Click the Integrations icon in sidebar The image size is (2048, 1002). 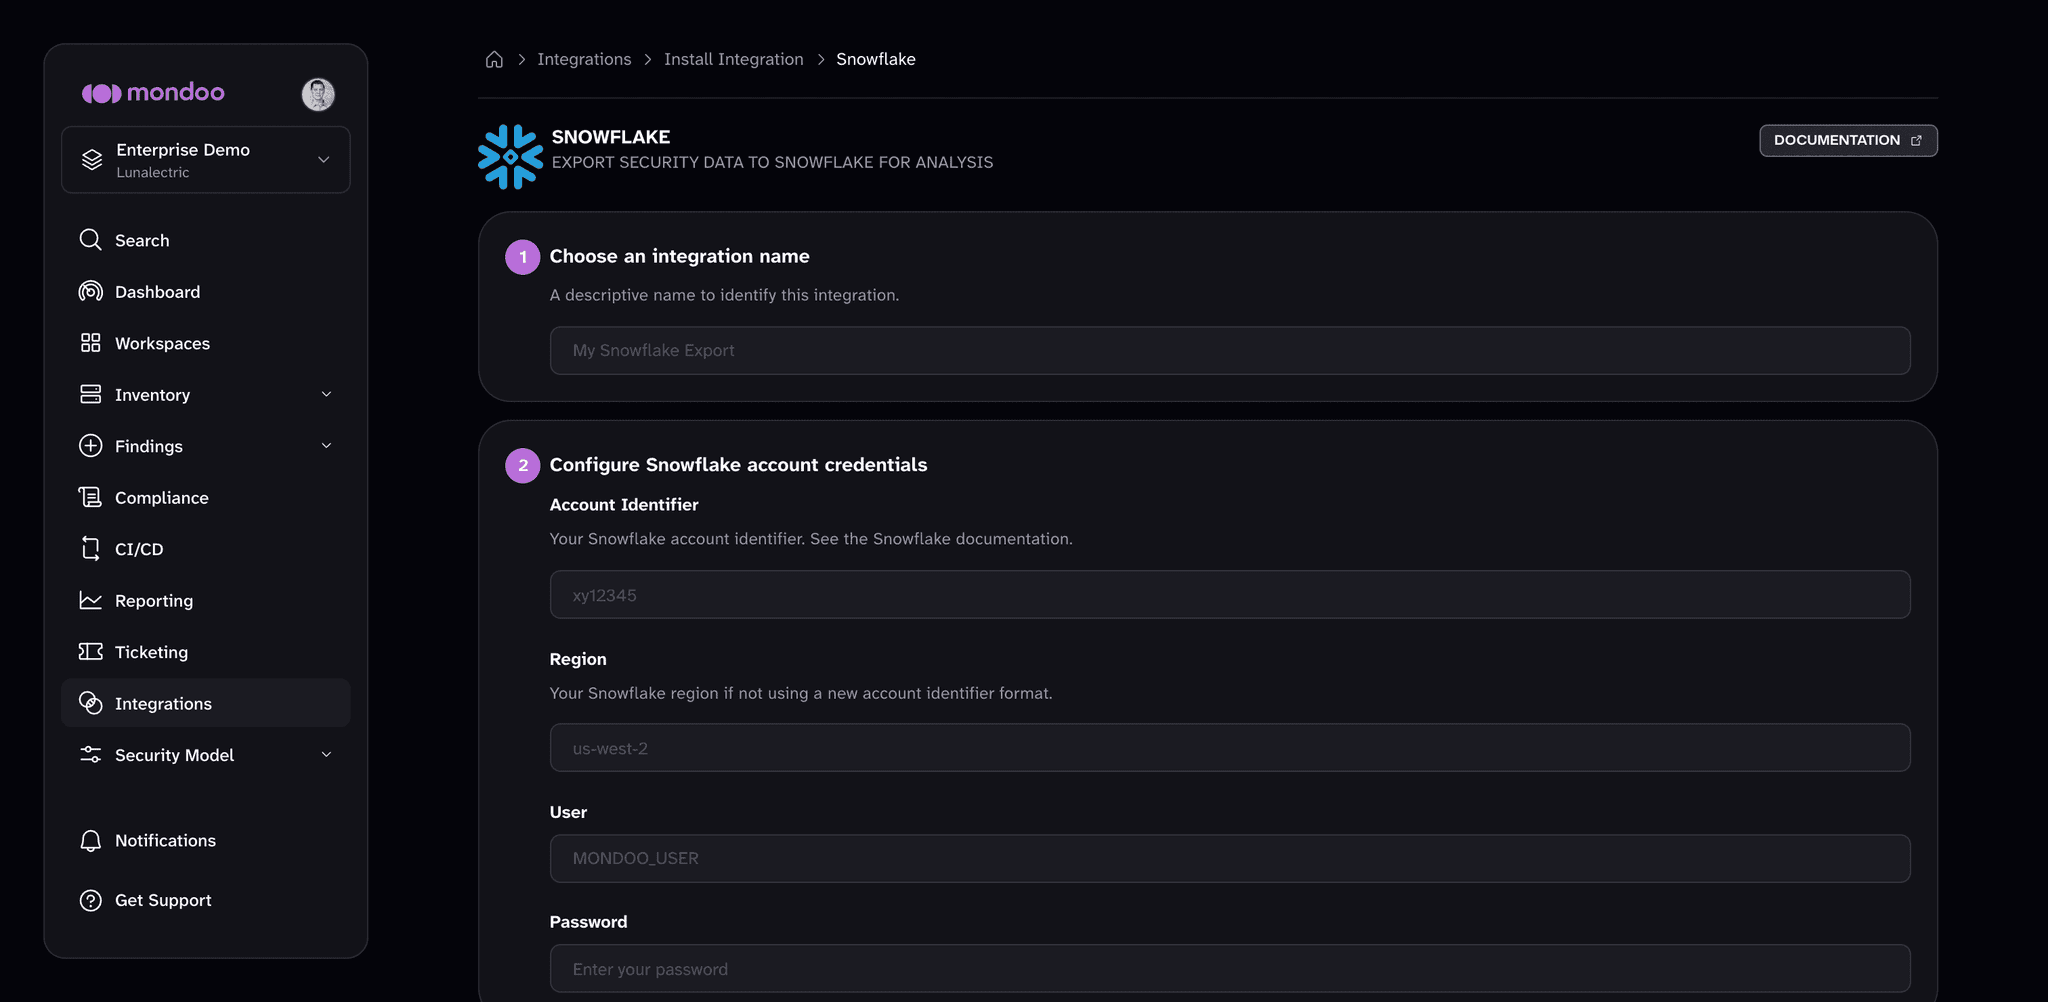90,703
